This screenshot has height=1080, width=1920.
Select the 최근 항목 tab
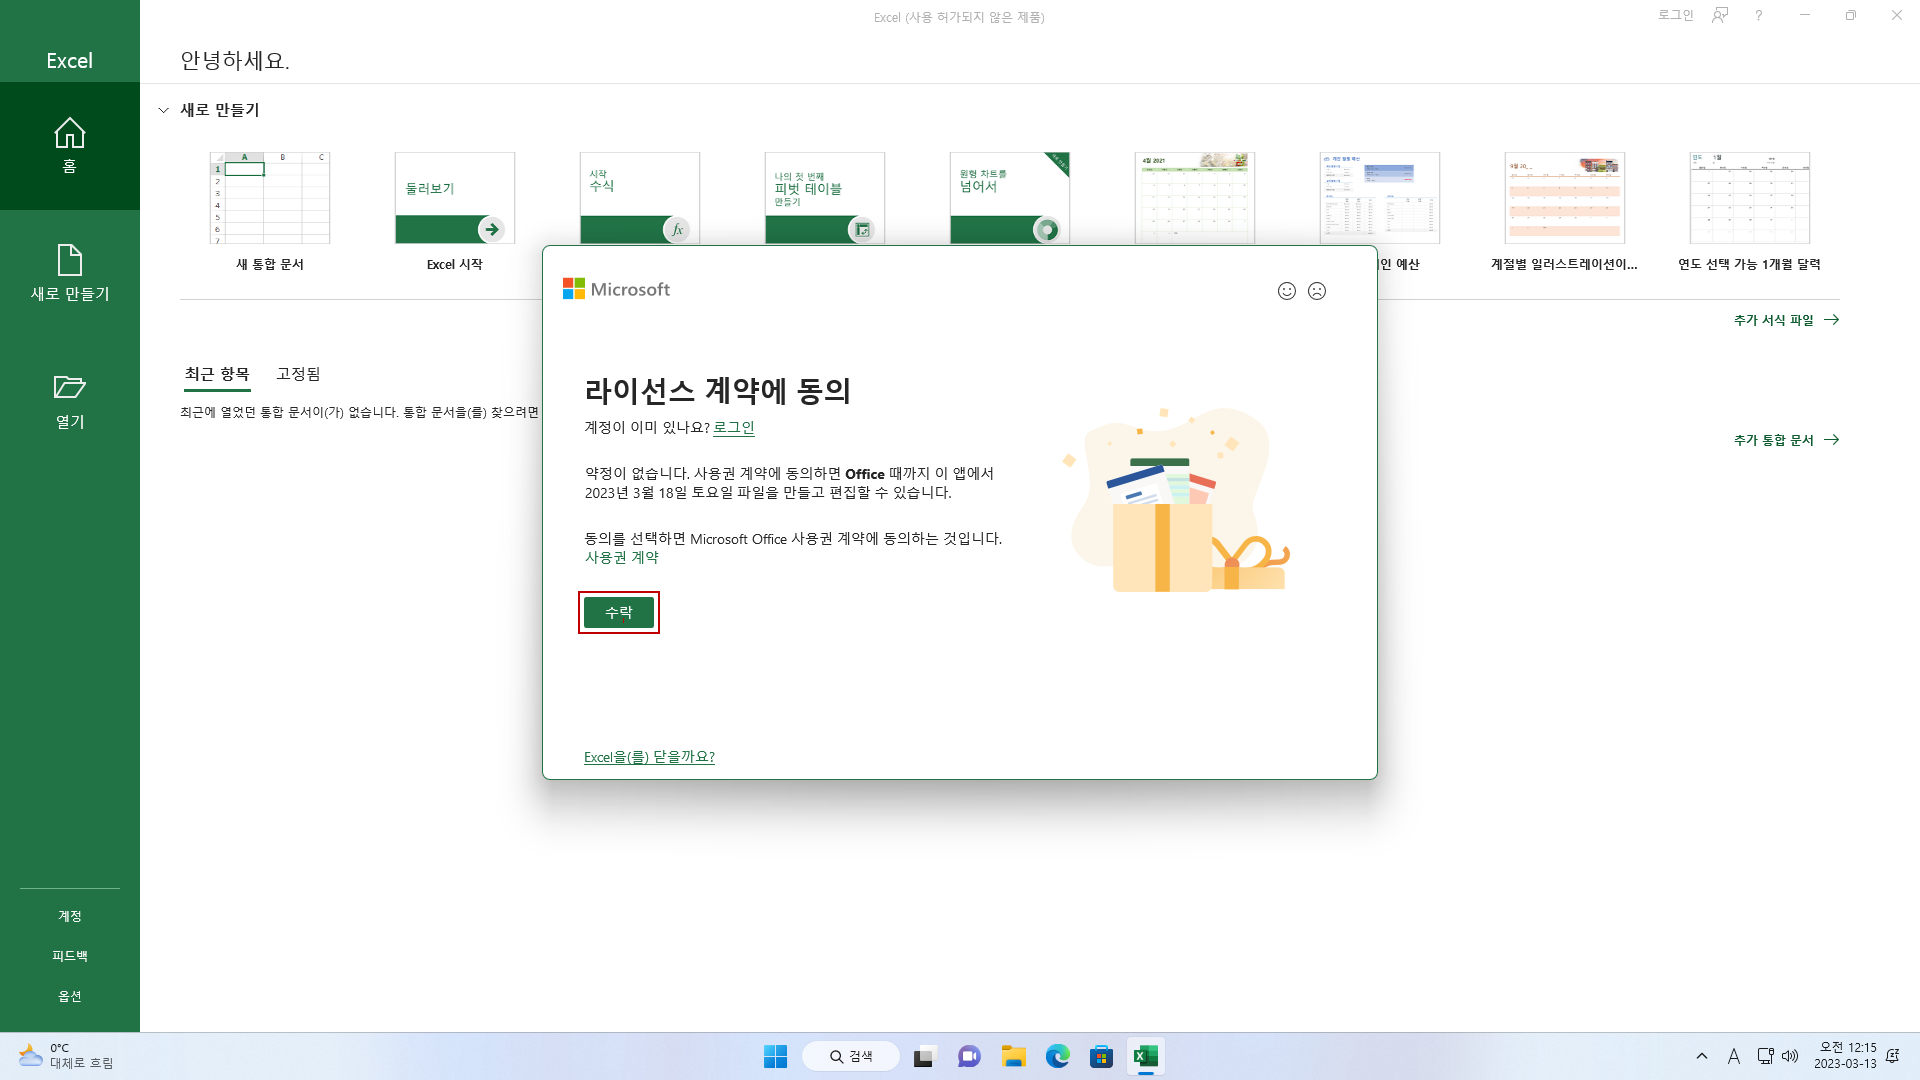pos(217,374)
